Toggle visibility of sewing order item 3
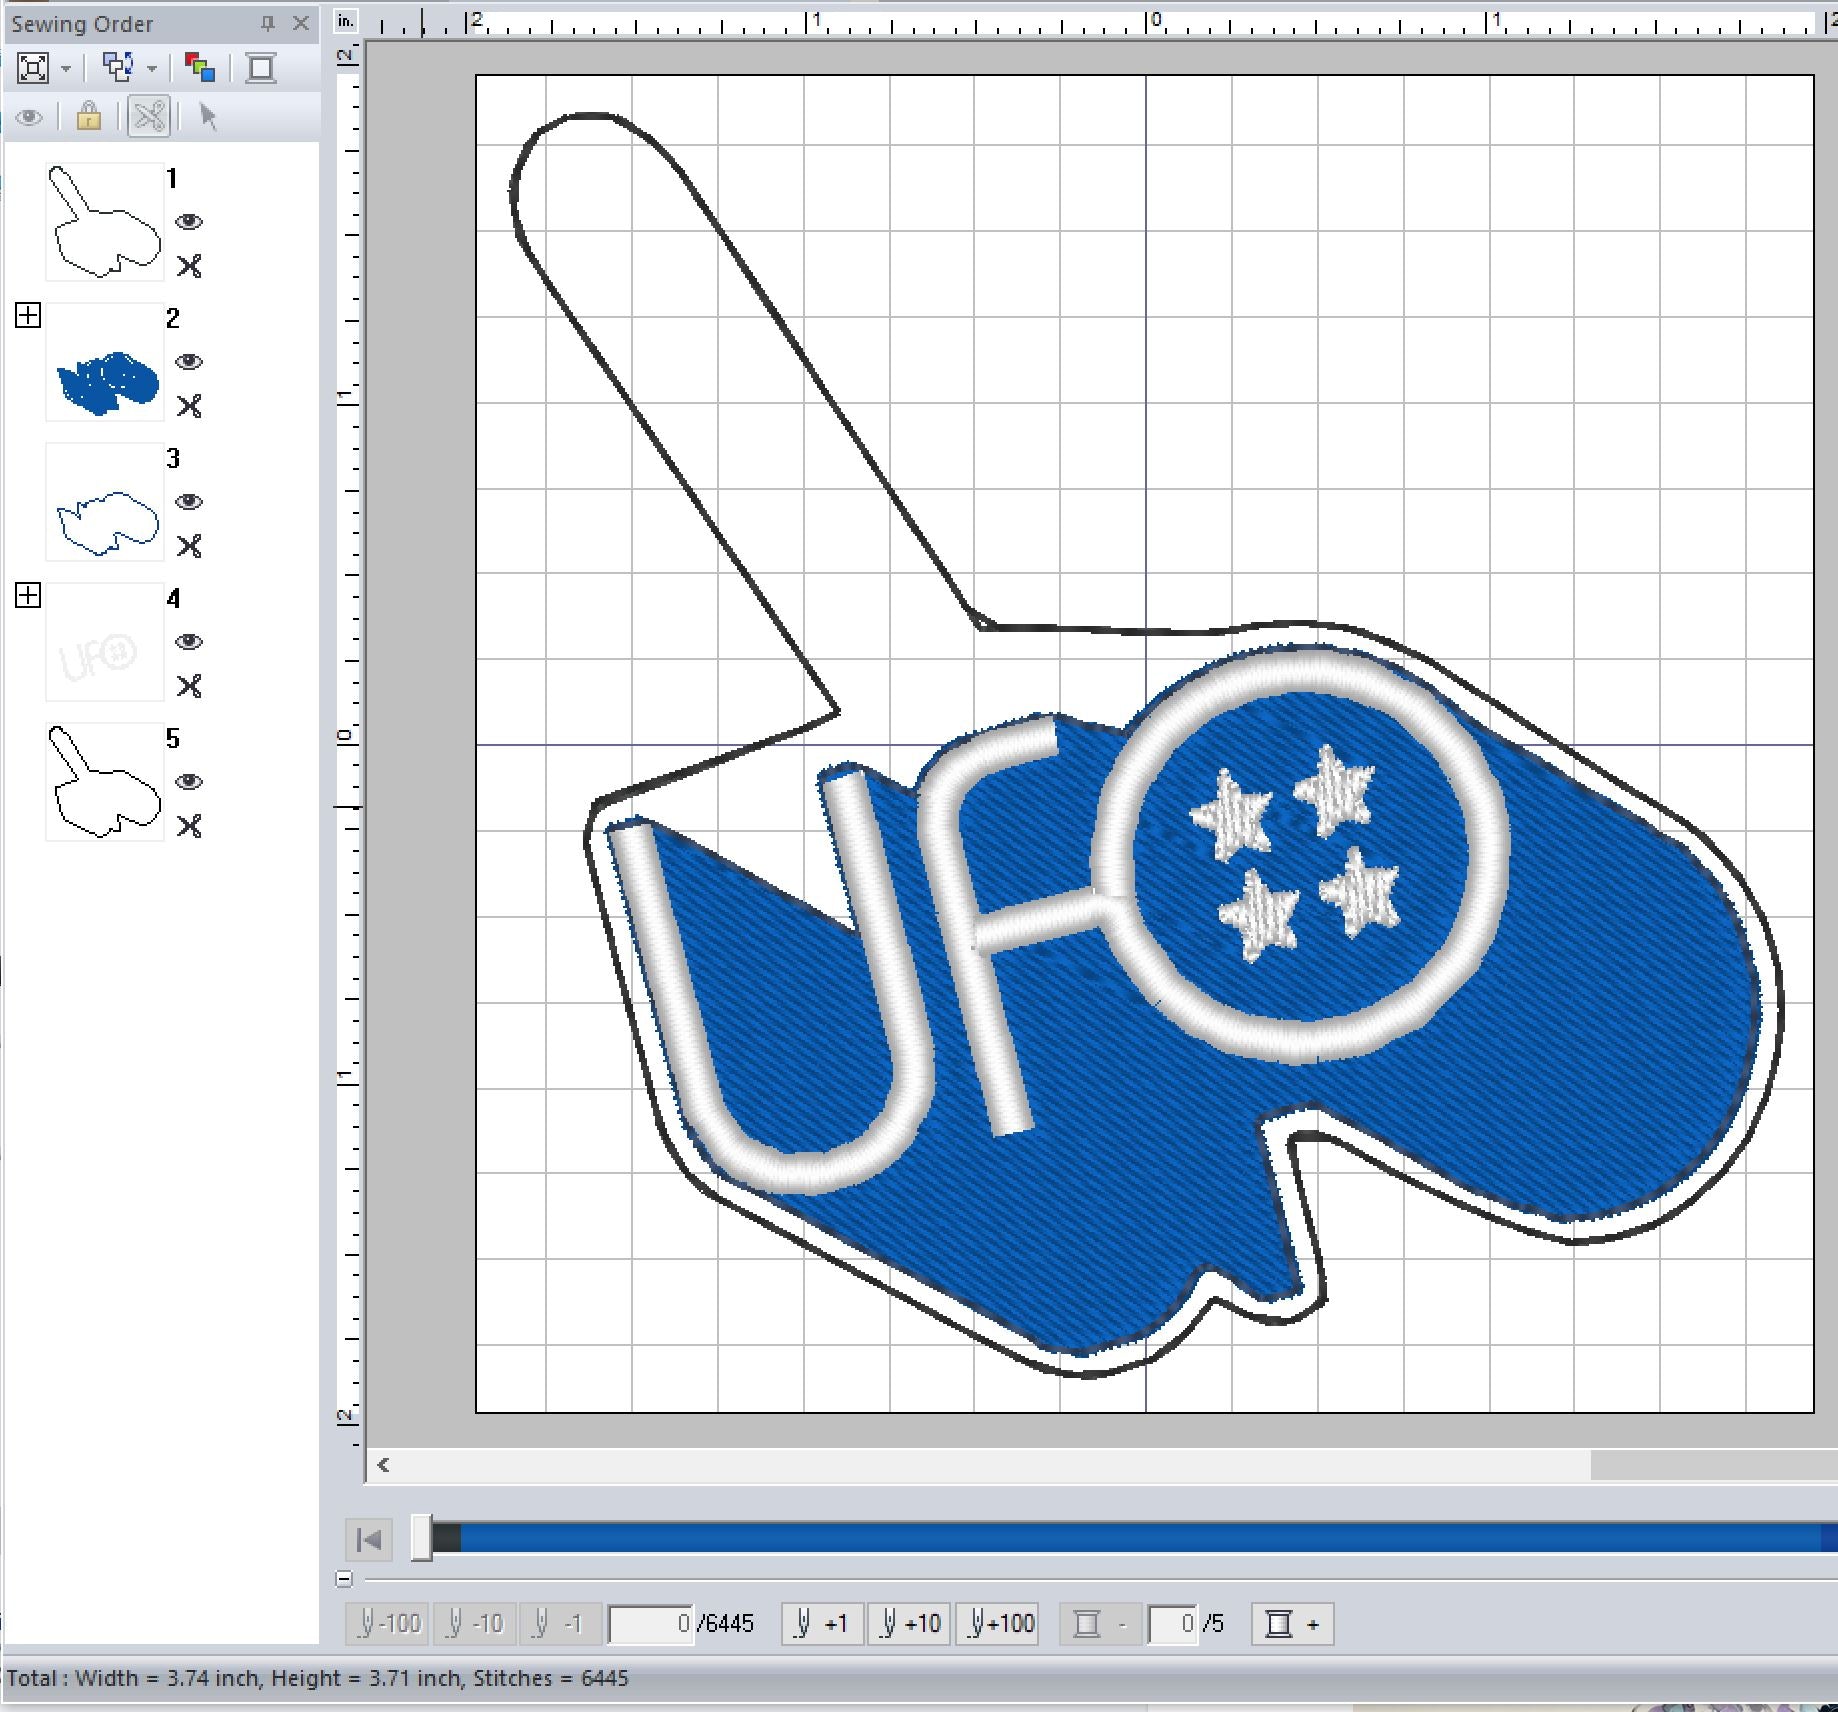 coord(189,502)
